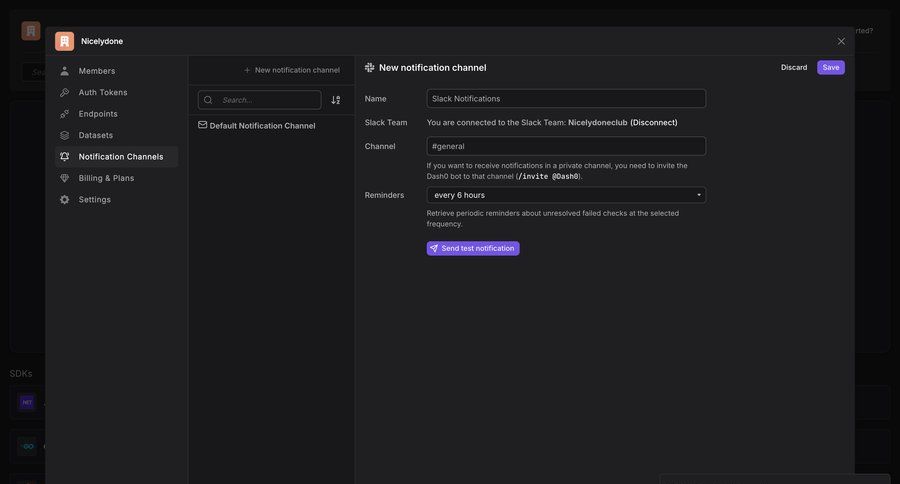Open the Reminders frequency dropdown
Screen dimensions: 900x484
point(566,195)
